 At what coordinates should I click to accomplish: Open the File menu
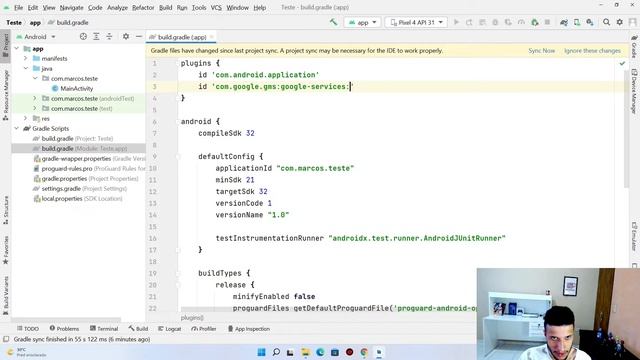[x=18, y=7]
